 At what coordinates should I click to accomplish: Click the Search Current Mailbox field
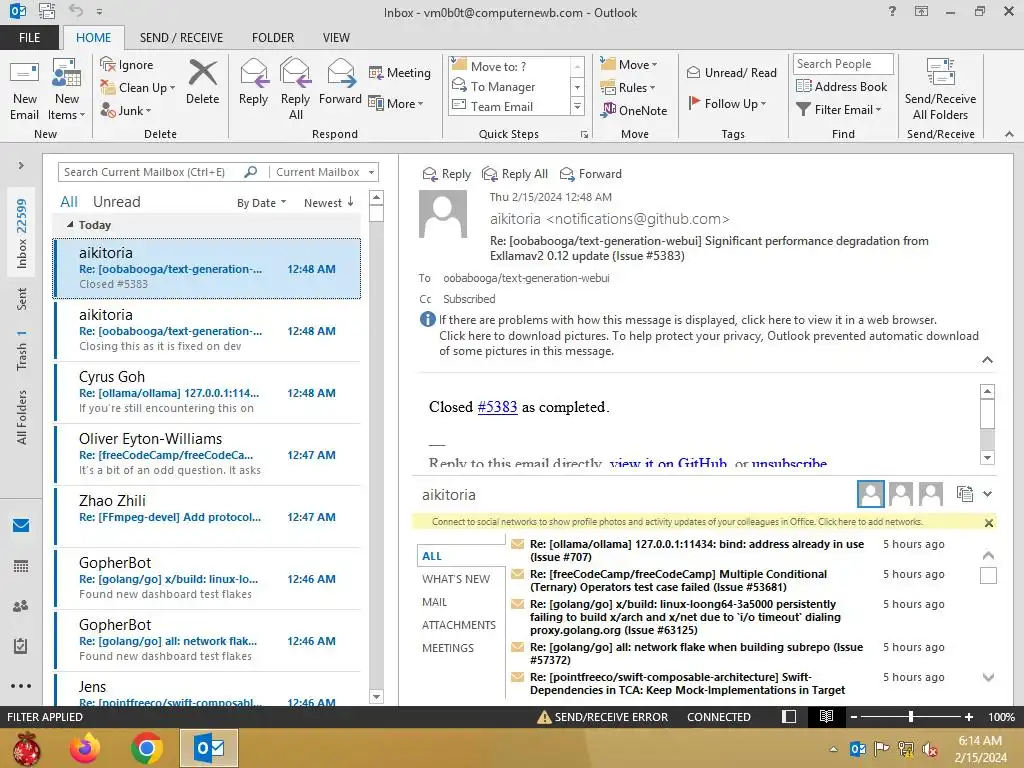[x=152, y=172]
